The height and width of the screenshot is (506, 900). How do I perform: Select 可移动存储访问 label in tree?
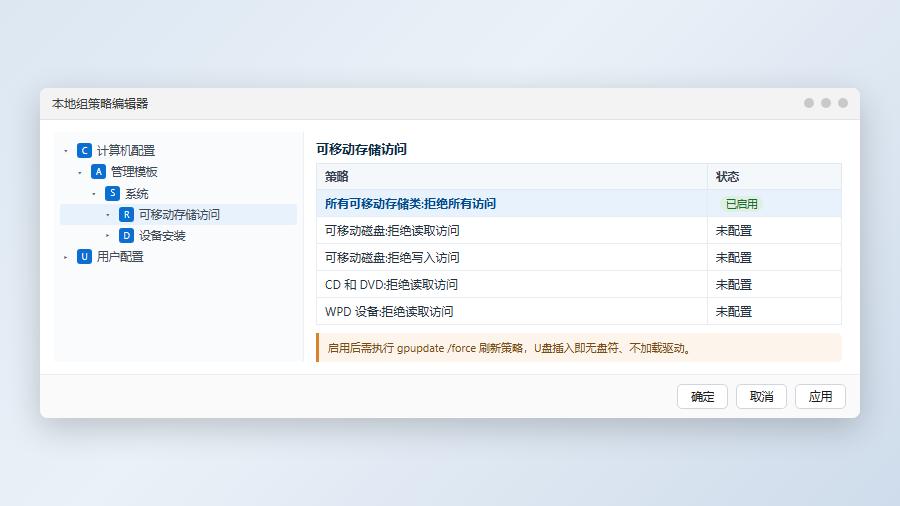[x=179, y=215]
